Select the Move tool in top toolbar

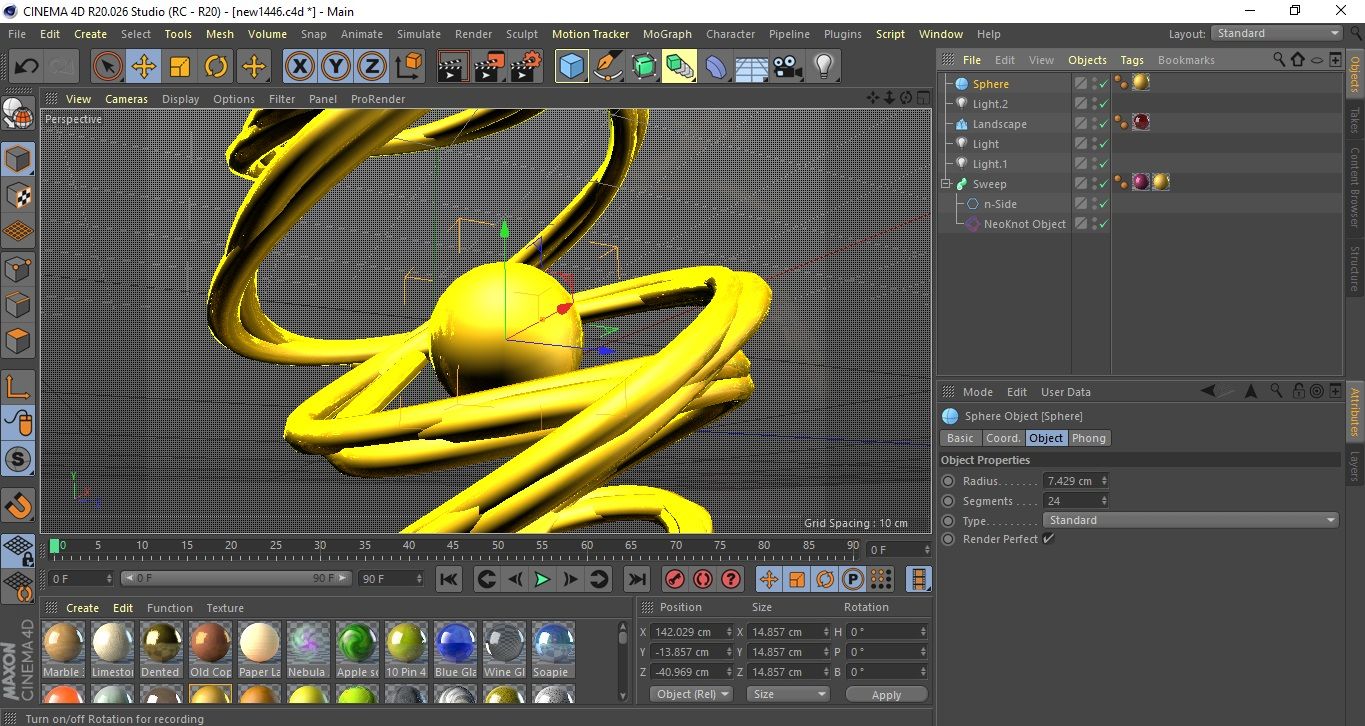[x=144, y=67]
